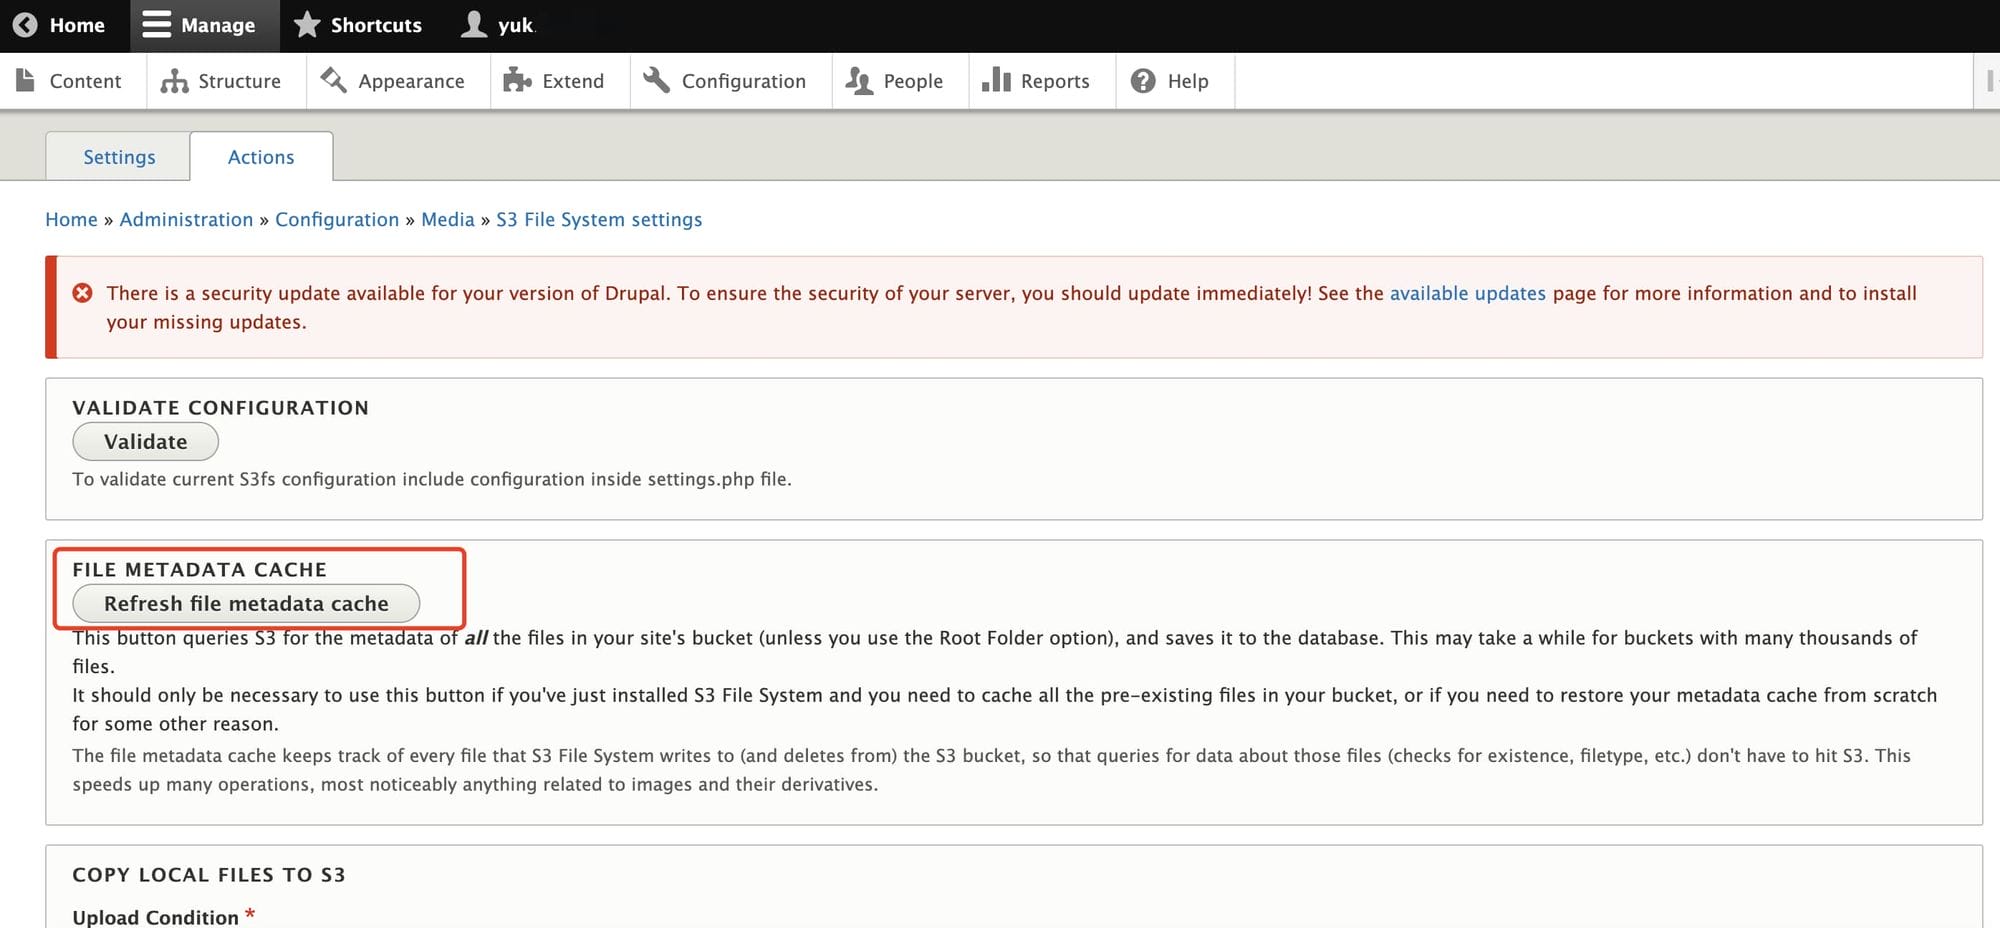This screenshot has width=2000, height=928.
Task: Follow the Configuration breadcrumb link
Action: click(x=337, y=219)
